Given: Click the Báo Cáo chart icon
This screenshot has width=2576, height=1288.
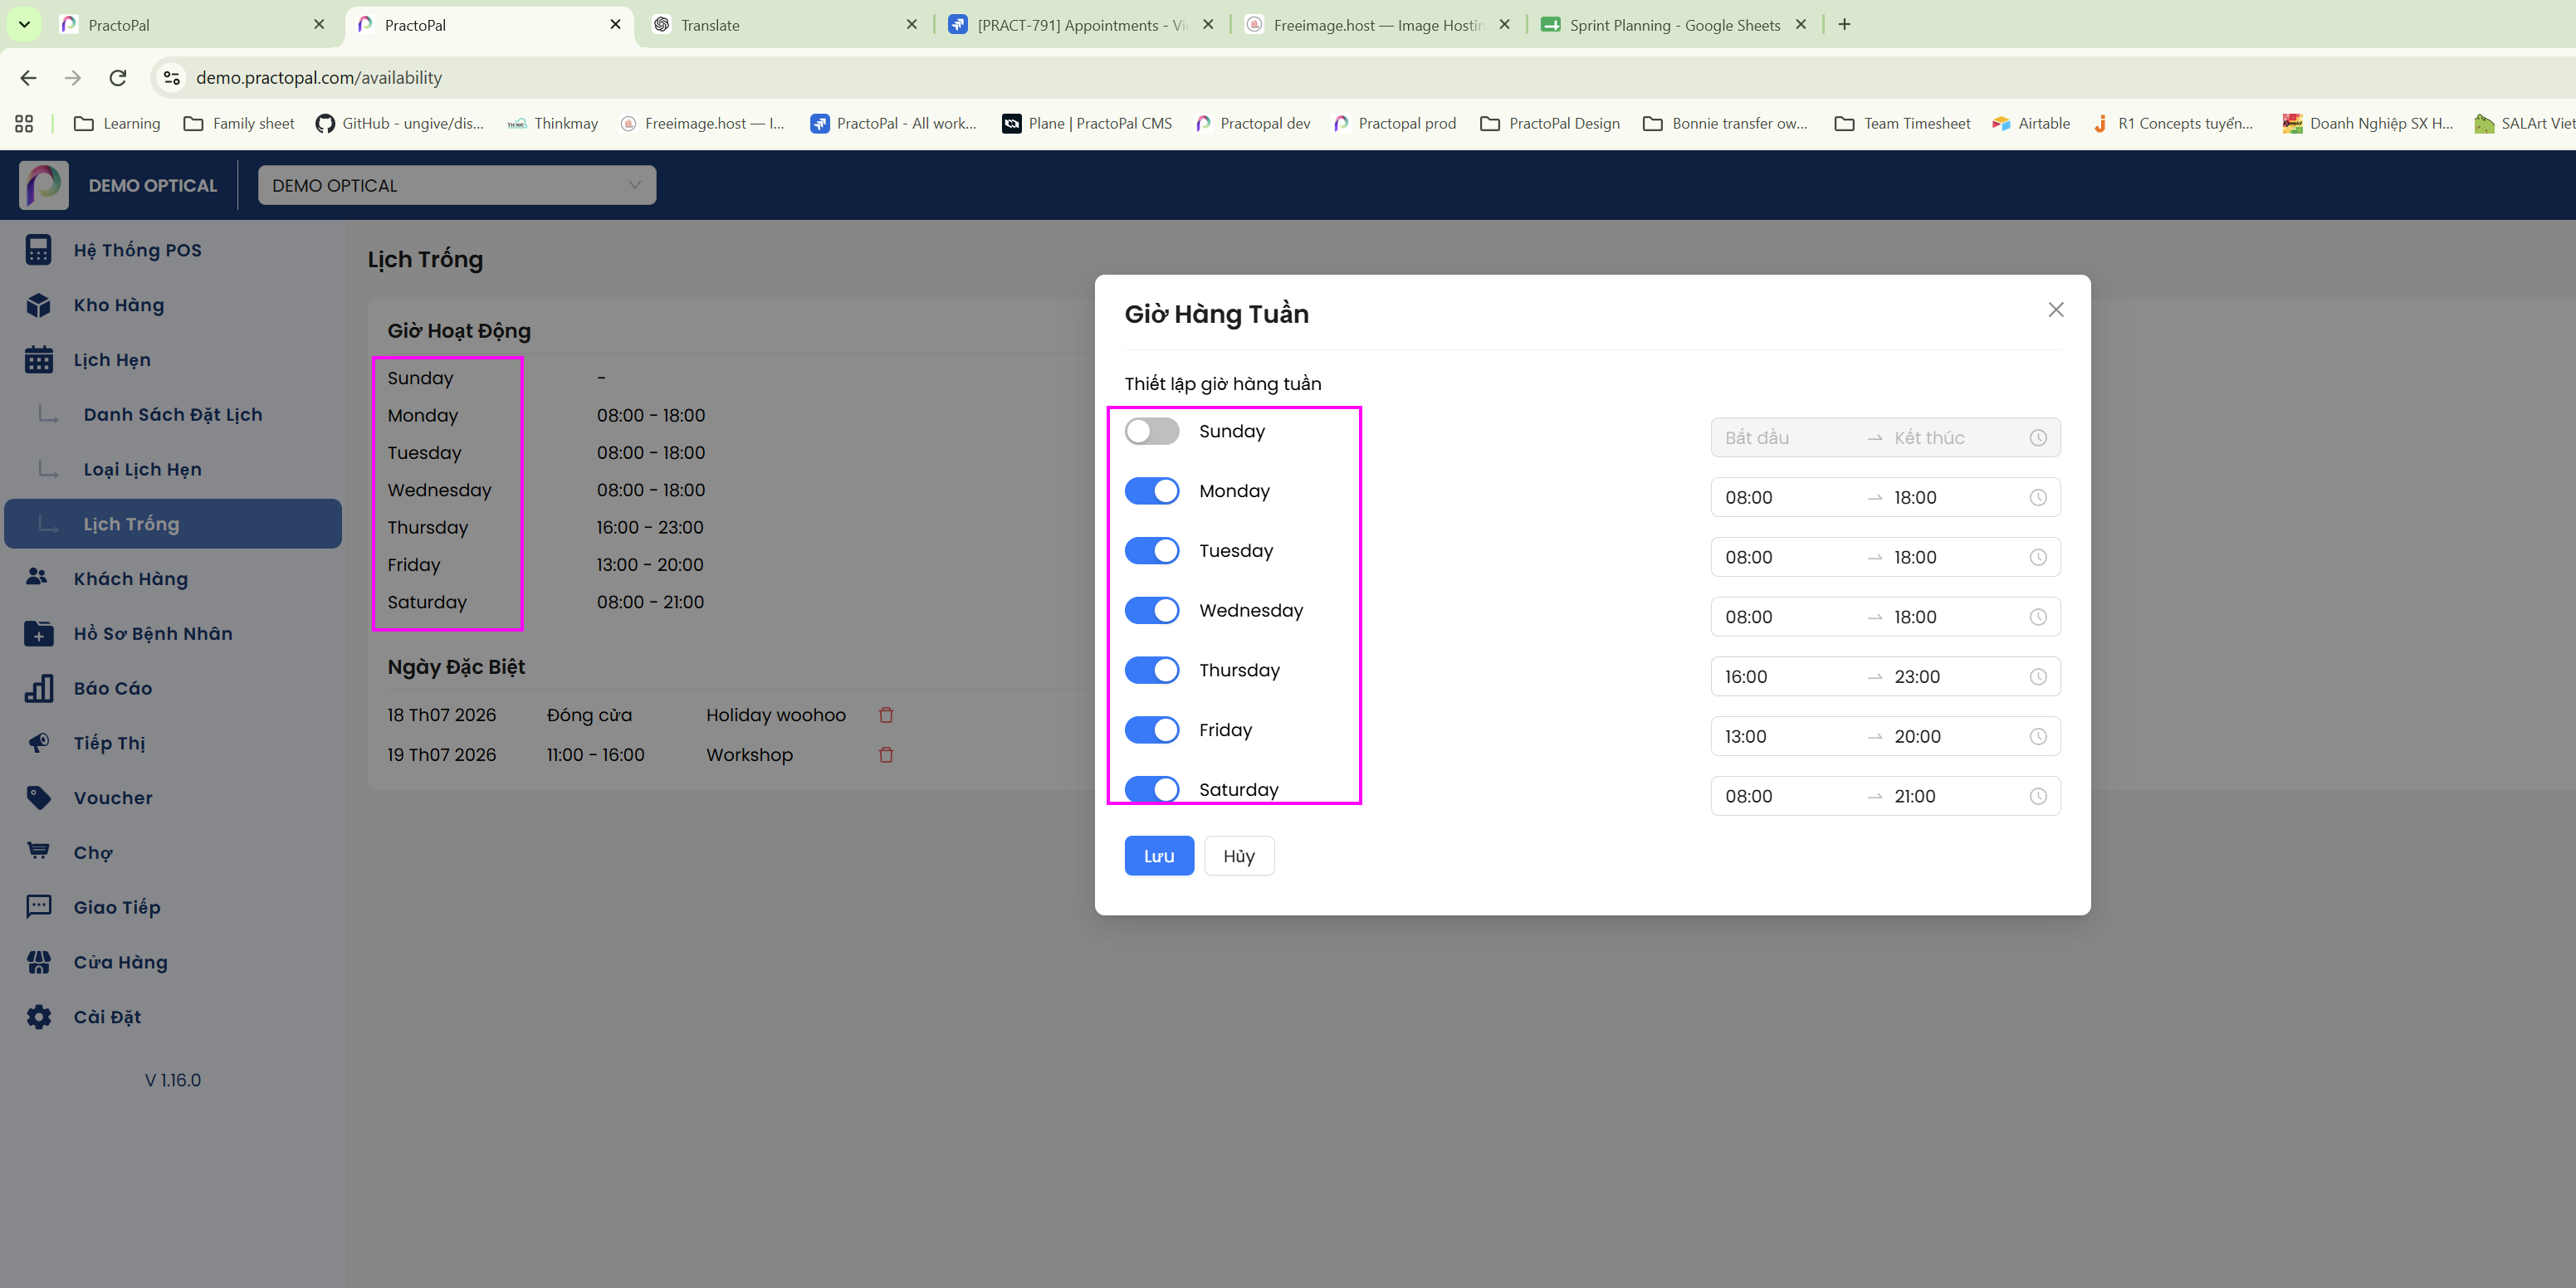Looking at the screenshot, I should pos(38,688).
